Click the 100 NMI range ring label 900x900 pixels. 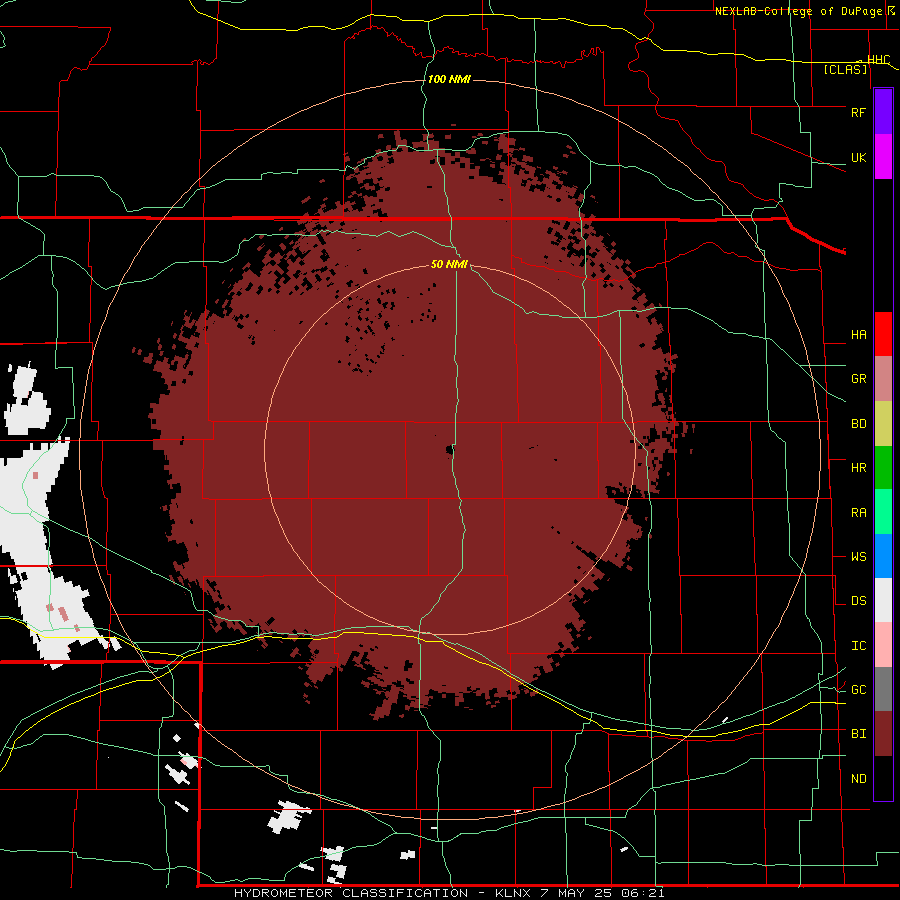[449, 79]
